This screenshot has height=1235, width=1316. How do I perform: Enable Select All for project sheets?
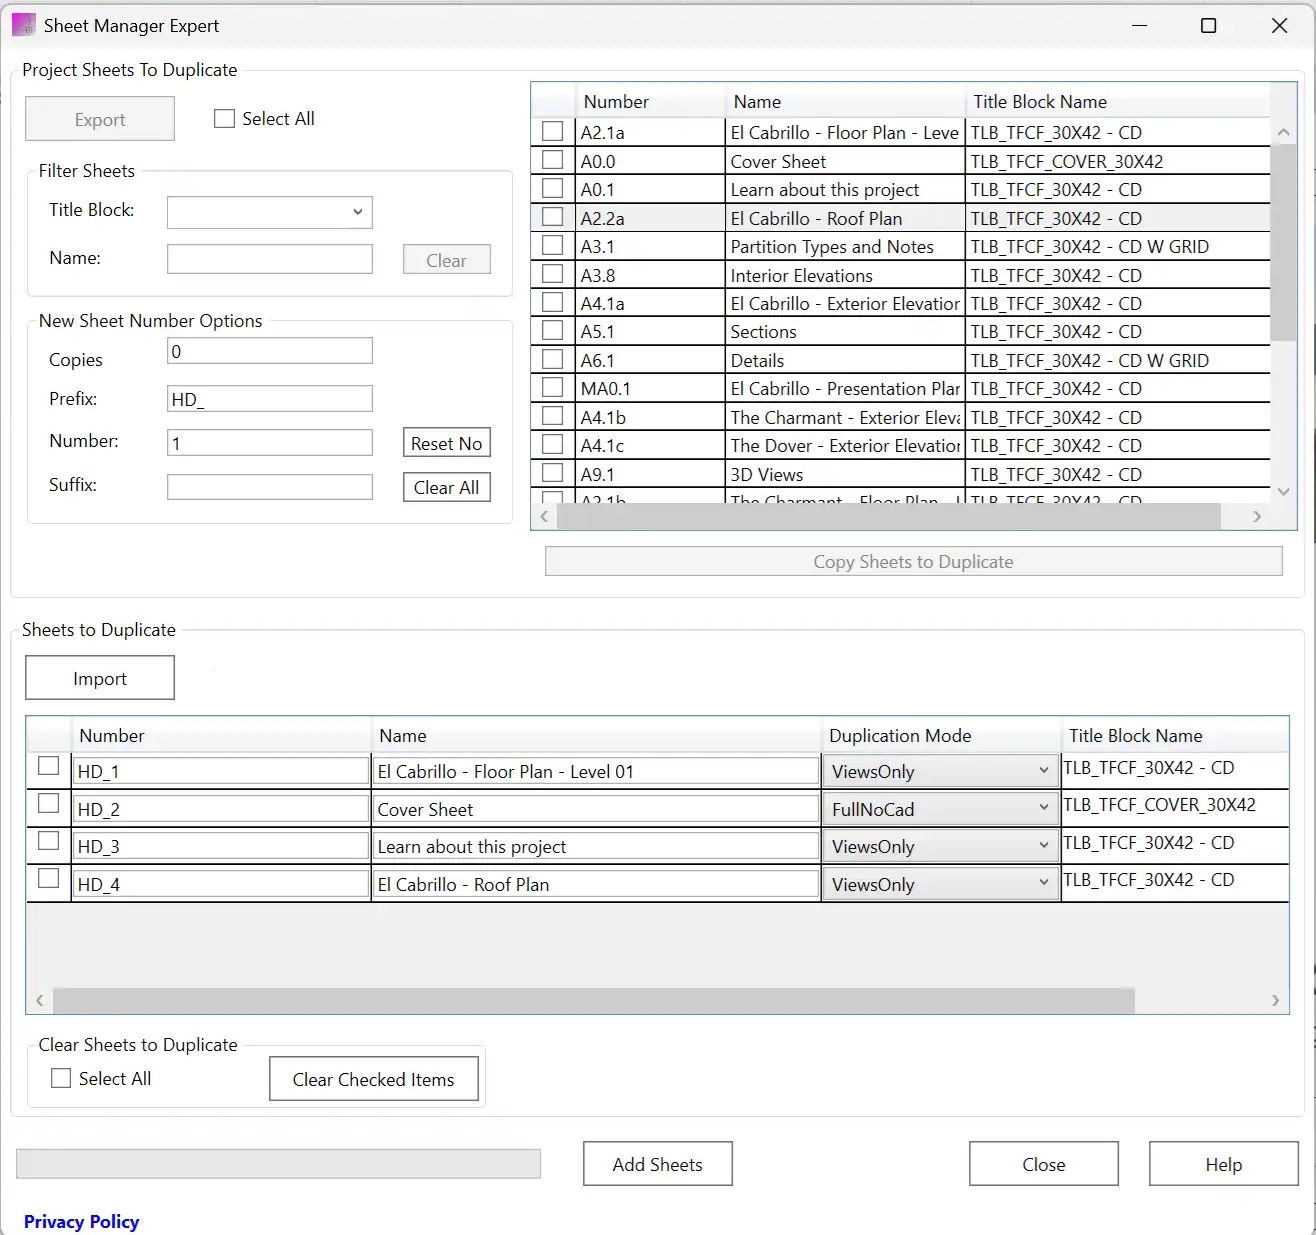[225, 119]
